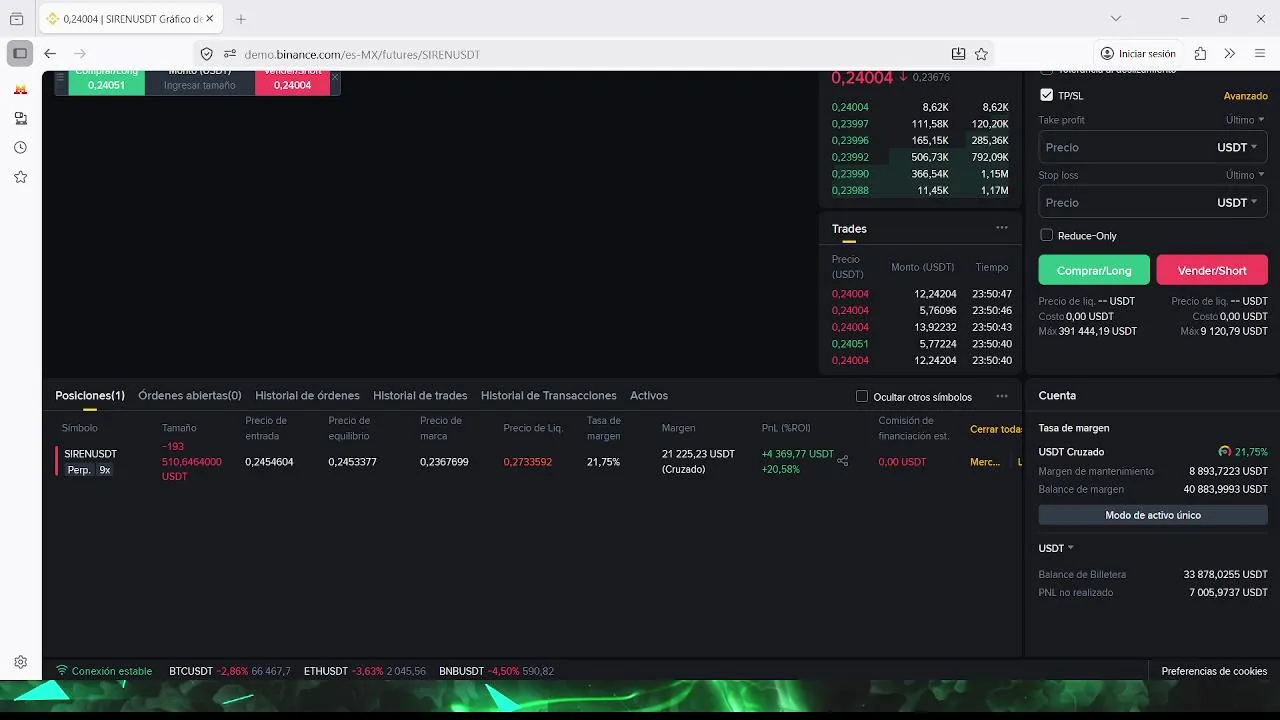Open the bookmarks star sidebar icon
The image size is (1280, 720).
pos(20,177)
